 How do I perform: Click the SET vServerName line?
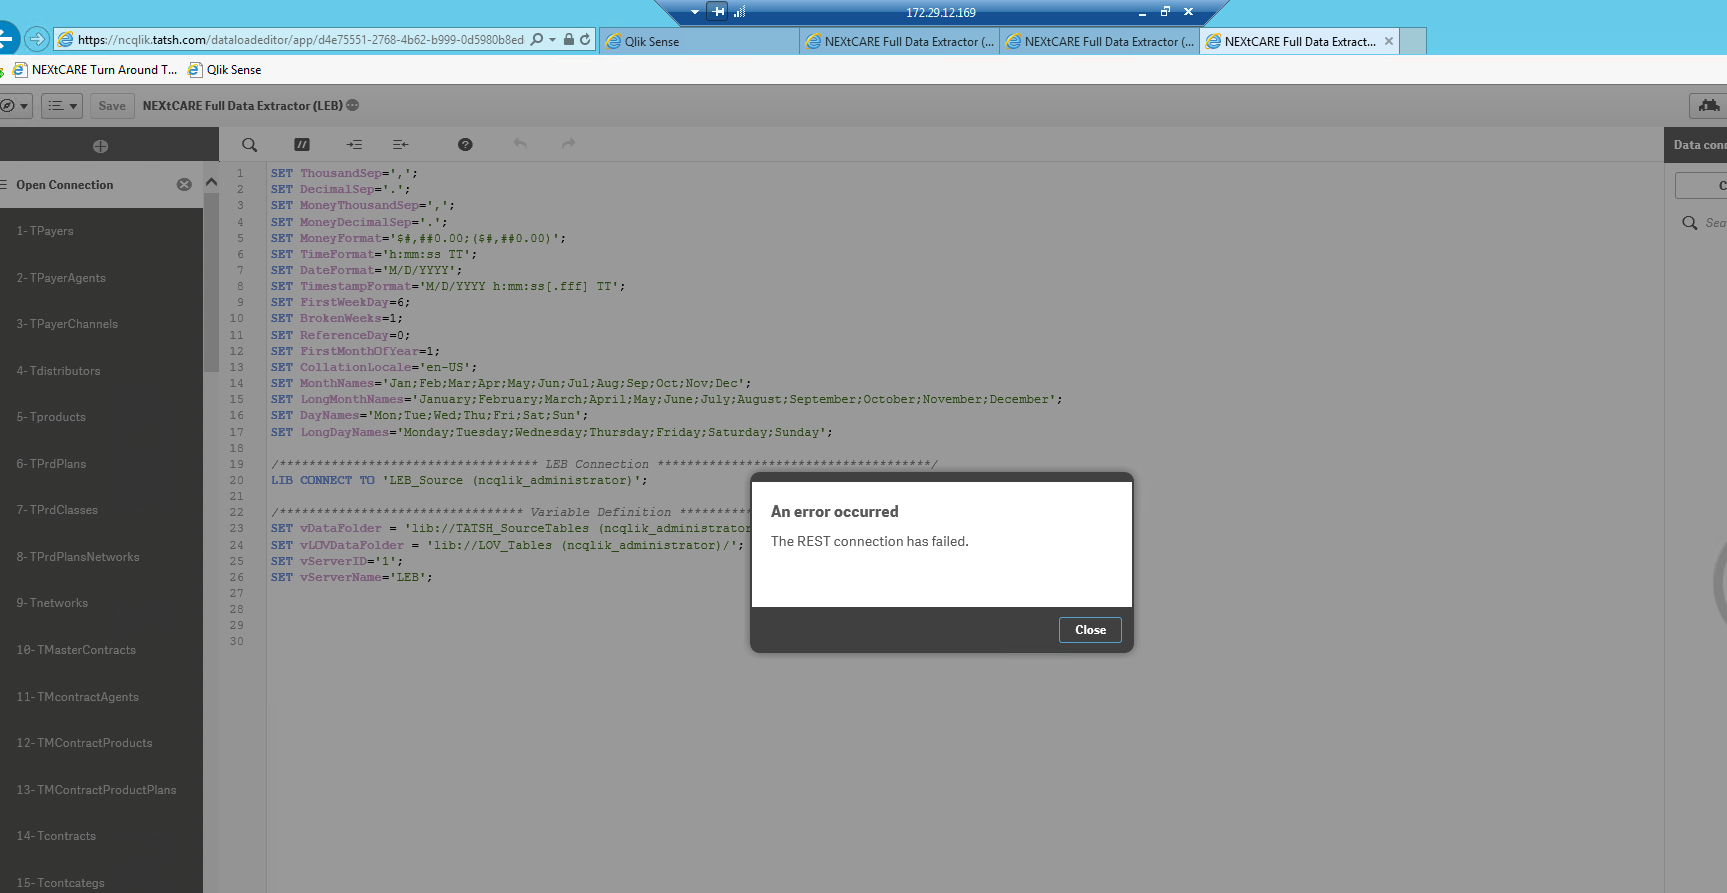tap(352, 577)
